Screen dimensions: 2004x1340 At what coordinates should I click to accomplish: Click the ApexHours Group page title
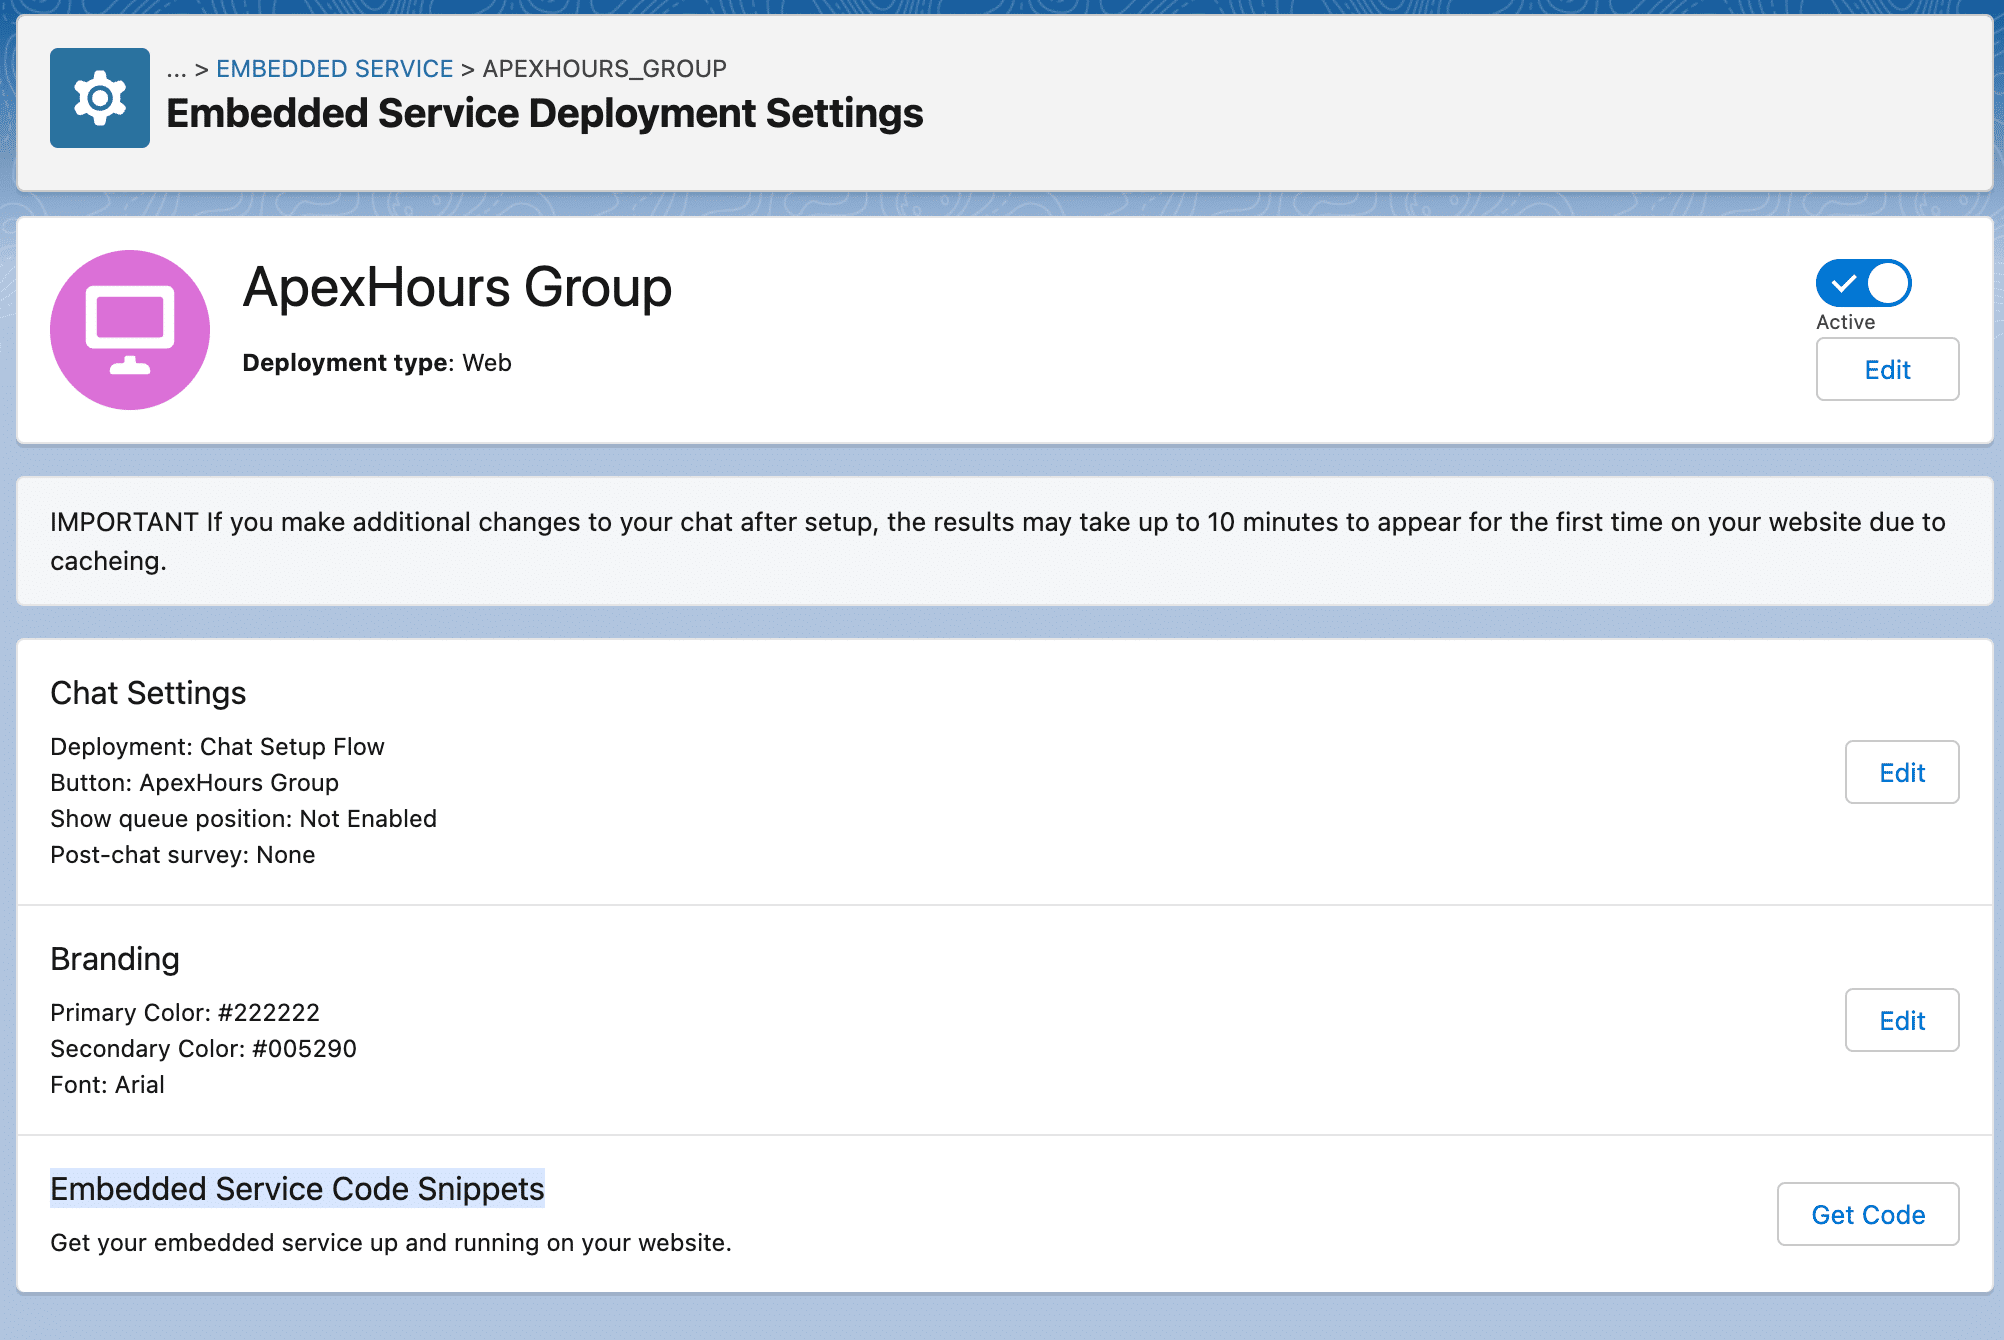click(457, 289)
